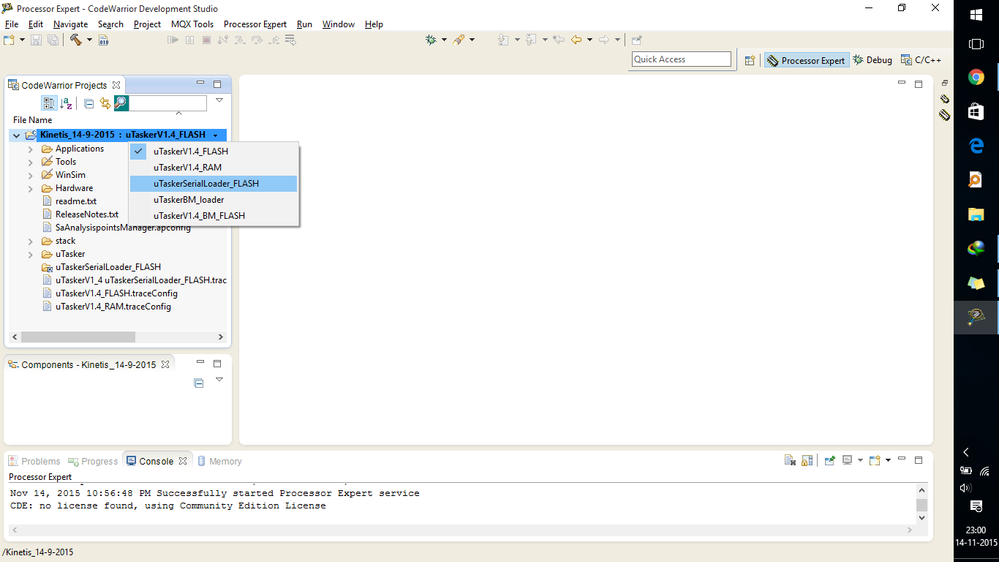
Task: Switch to the Progress tab
Action: 93,461
